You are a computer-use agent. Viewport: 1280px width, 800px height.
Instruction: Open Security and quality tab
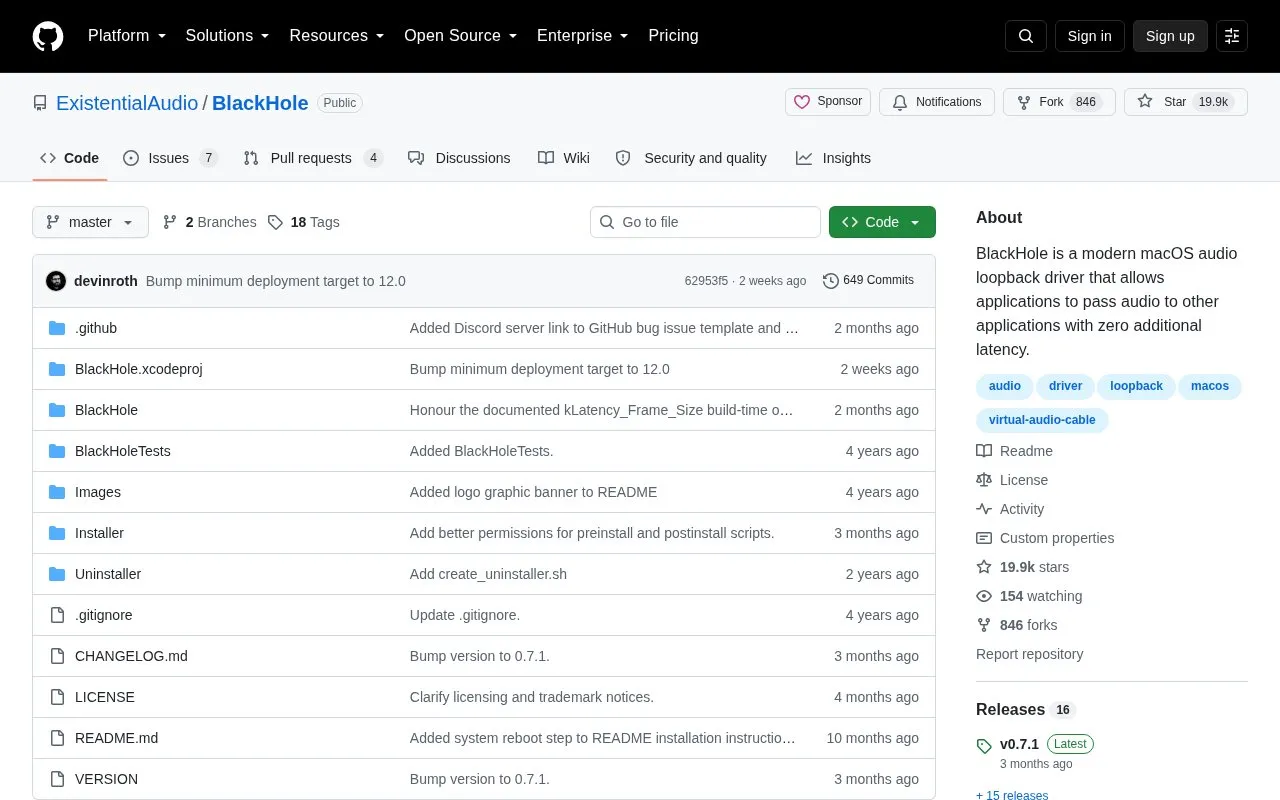point(691,158)
